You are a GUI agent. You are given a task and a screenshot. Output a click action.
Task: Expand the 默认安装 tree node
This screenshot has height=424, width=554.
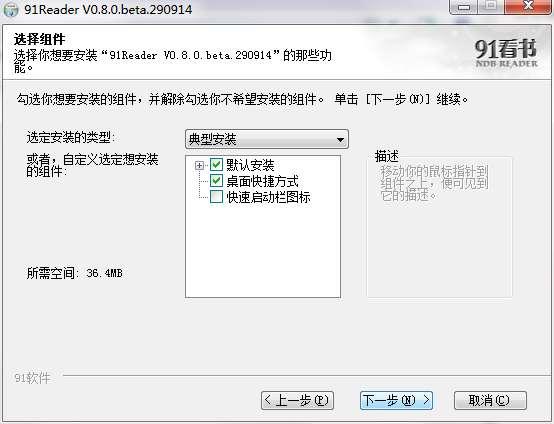(x=200, y=165)
